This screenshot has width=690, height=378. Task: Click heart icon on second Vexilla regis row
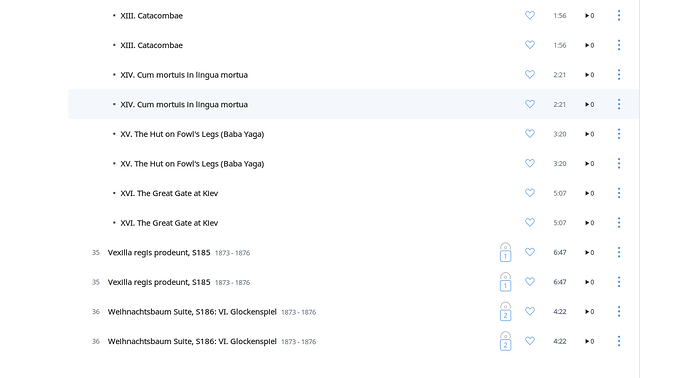pyautogui.click(x=530, y=282)
